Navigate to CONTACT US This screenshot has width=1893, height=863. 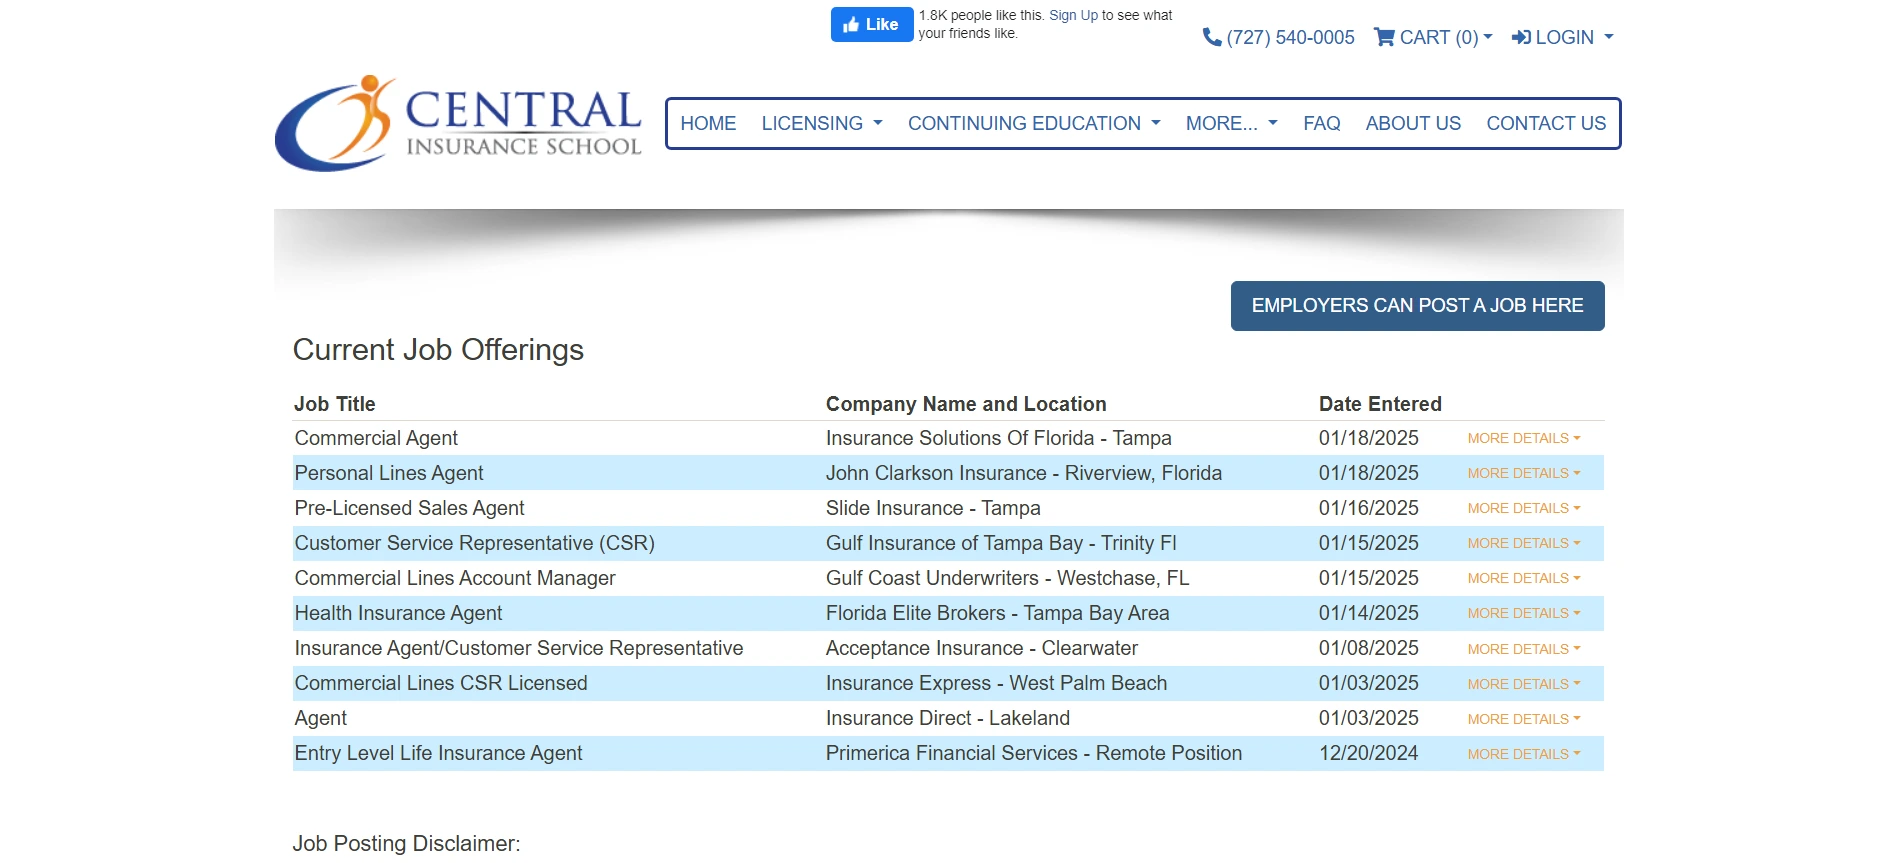coord(1546,123)
